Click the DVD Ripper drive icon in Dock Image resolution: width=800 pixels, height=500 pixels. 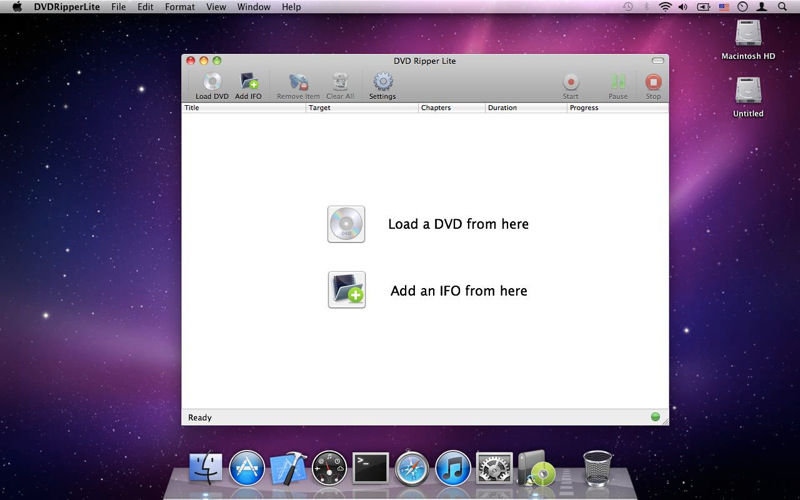point(536,467)
